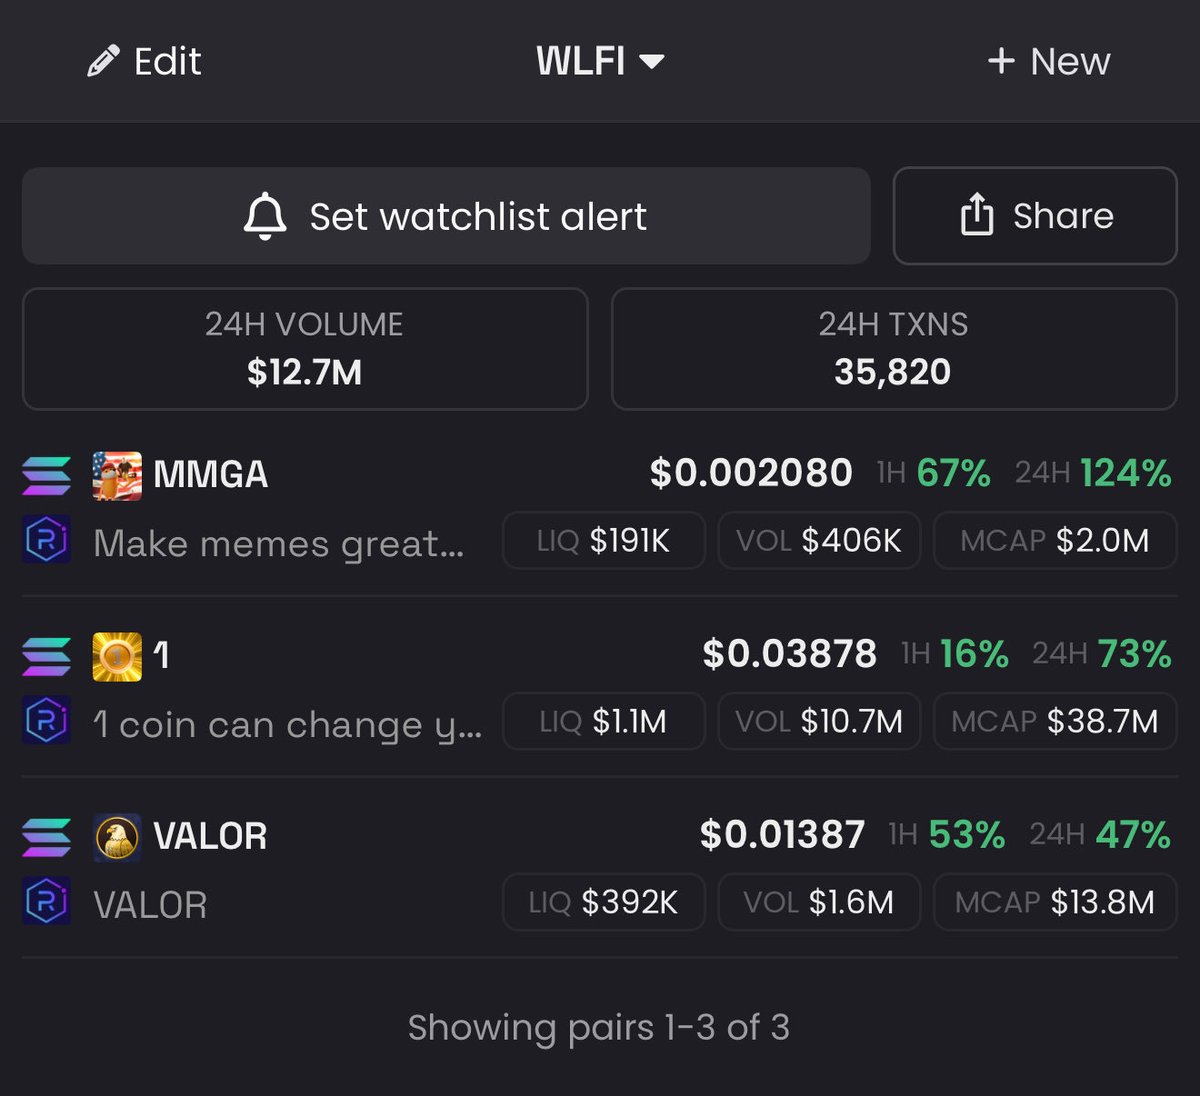Click the plus New watchlist button
Screen dimensions: 1200x1096
1048,62
